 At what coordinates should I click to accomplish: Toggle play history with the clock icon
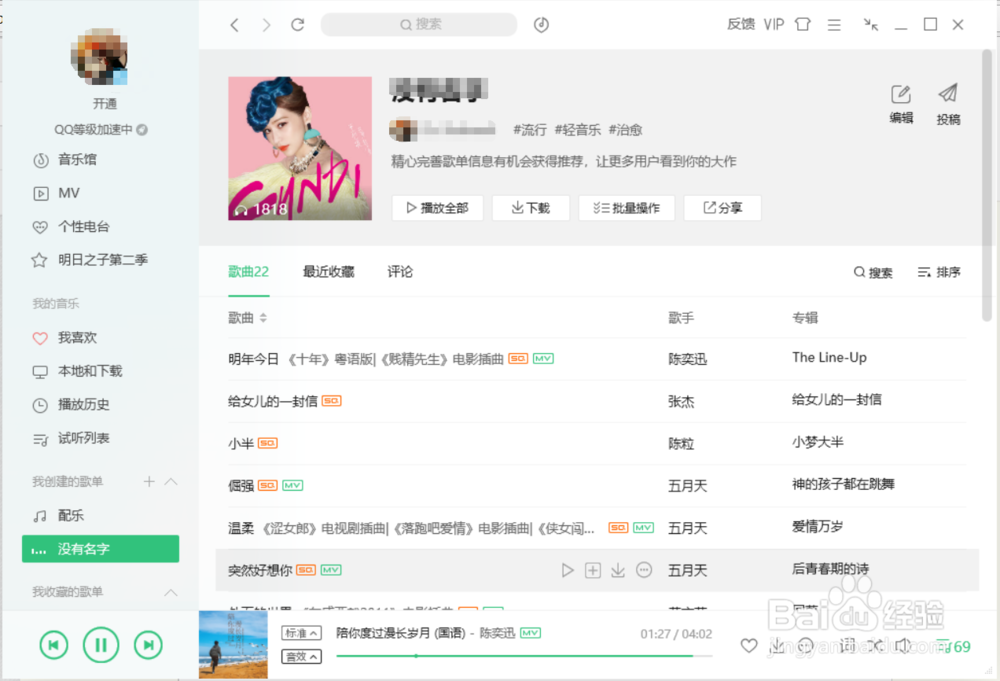tap(541, 24)
